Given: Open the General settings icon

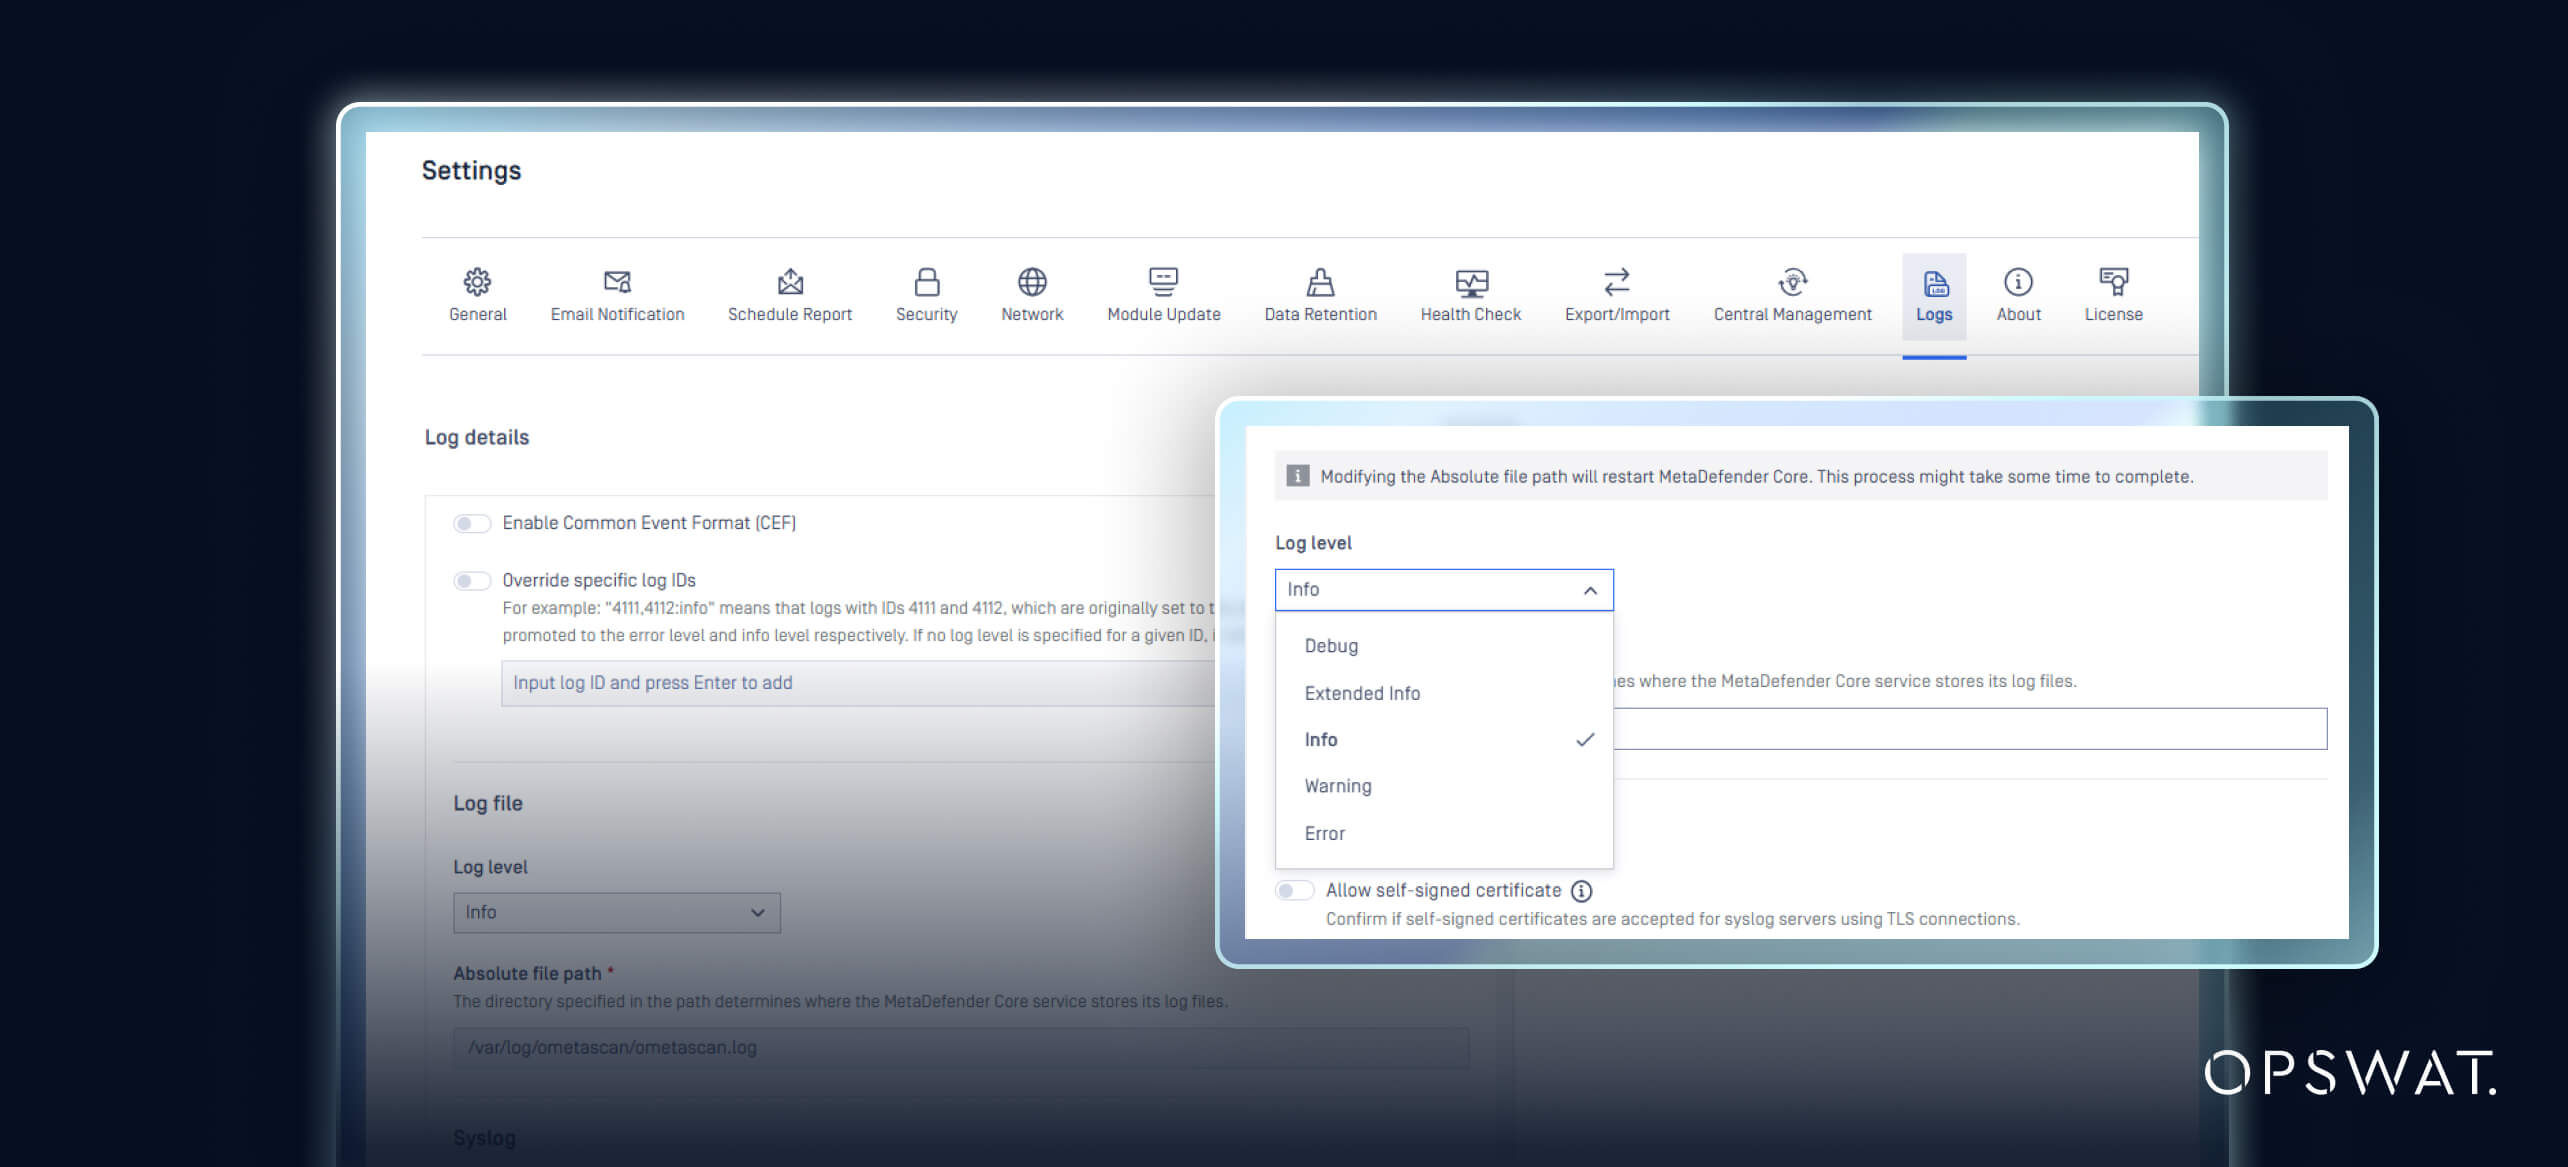Looking at the screenshot, I should pyautogui.click(x=477, y=293).
